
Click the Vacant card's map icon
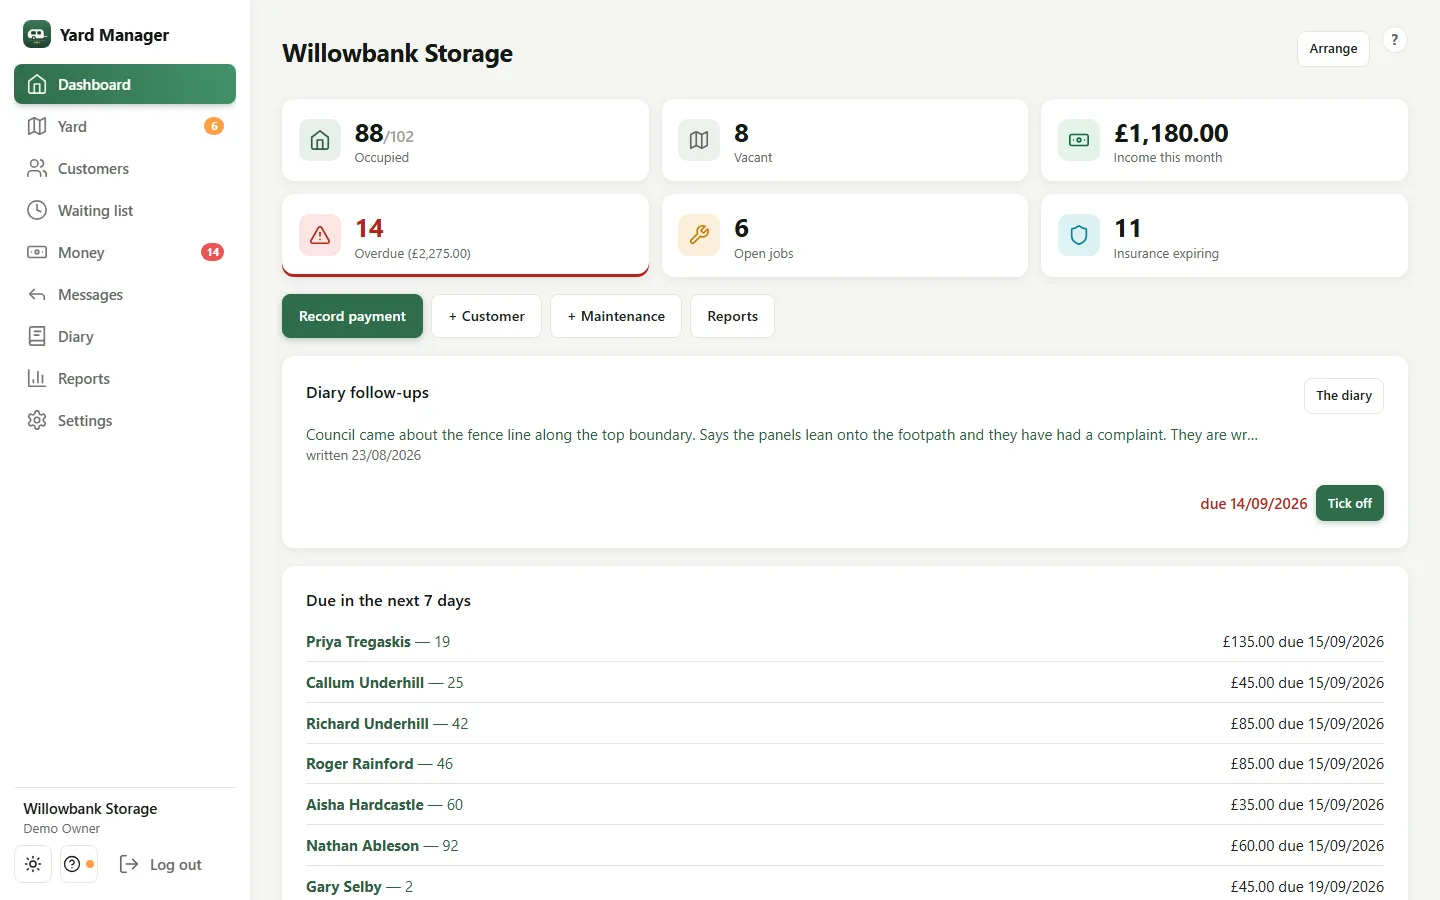(699, 140)
